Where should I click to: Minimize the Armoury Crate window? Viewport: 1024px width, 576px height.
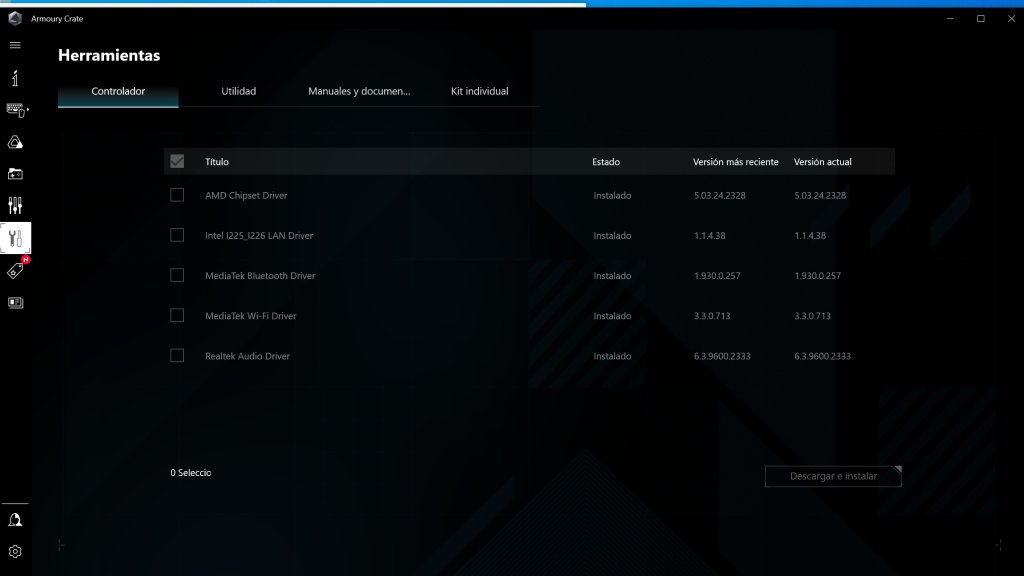pyautogui.click(x=950, y=18)
